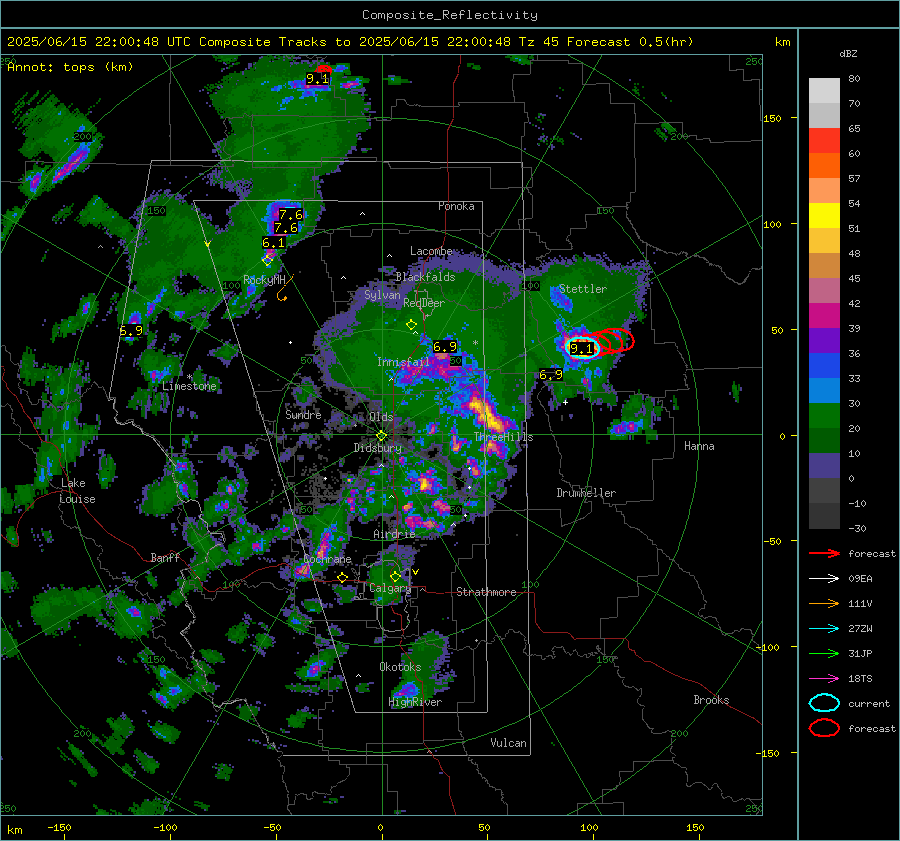Click the RedDeer city label

coord(424,303)
